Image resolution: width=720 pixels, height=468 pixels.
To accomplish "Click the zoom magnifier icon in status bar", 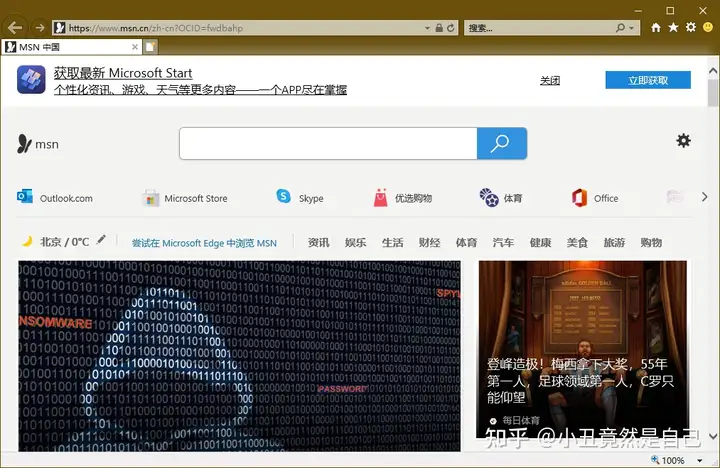I will point(655,460).
